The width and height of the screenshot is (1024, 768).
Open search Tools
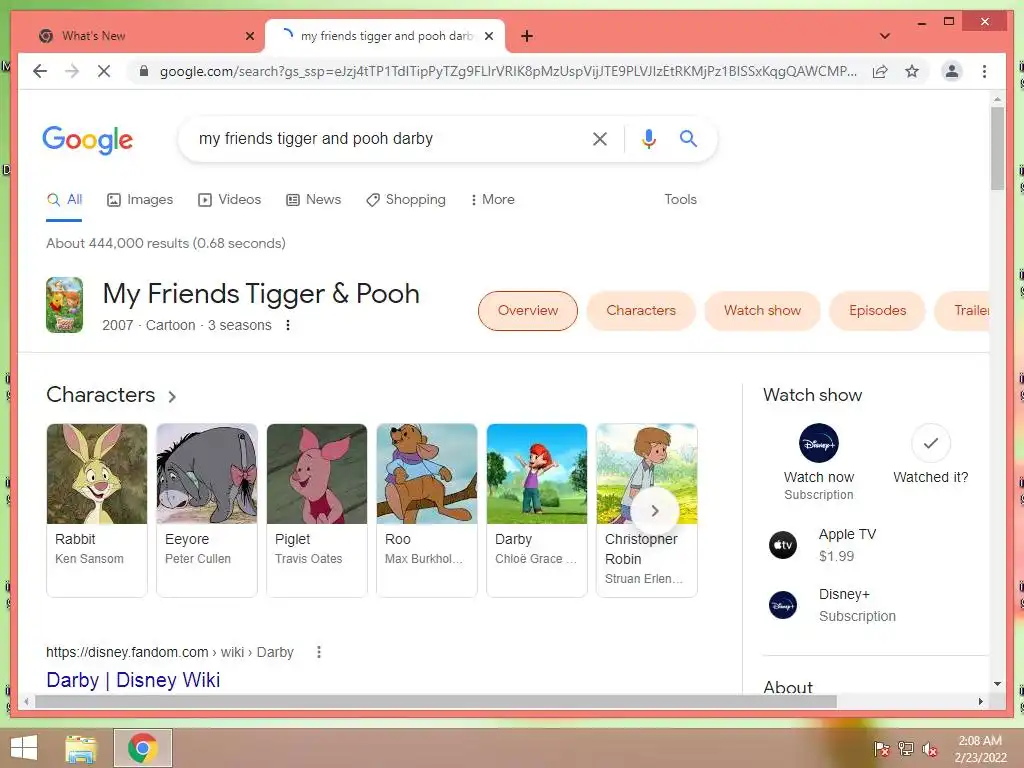pos(680,200)
